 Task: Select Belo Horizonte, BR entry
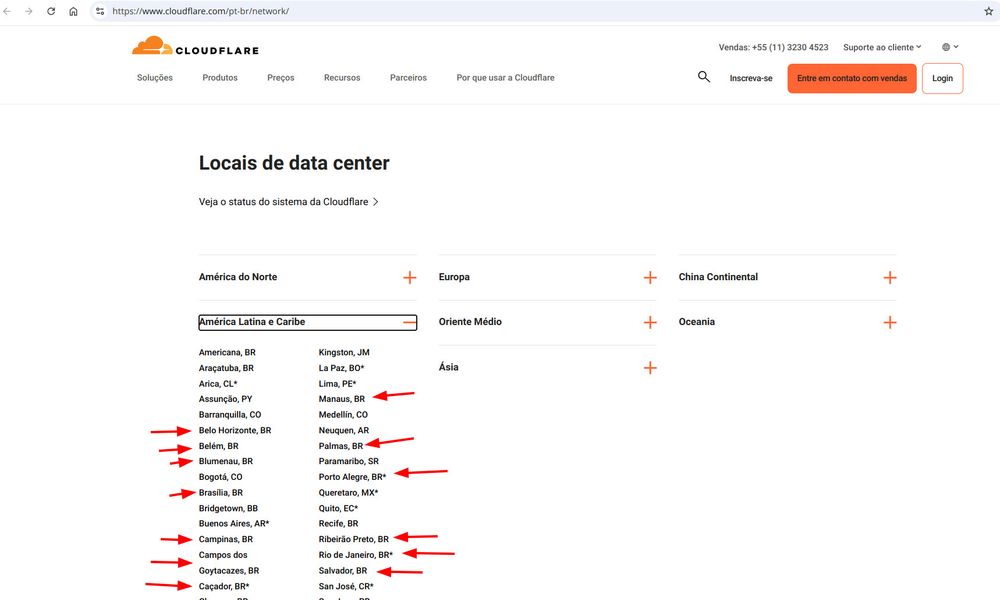(x=235, y=430)
